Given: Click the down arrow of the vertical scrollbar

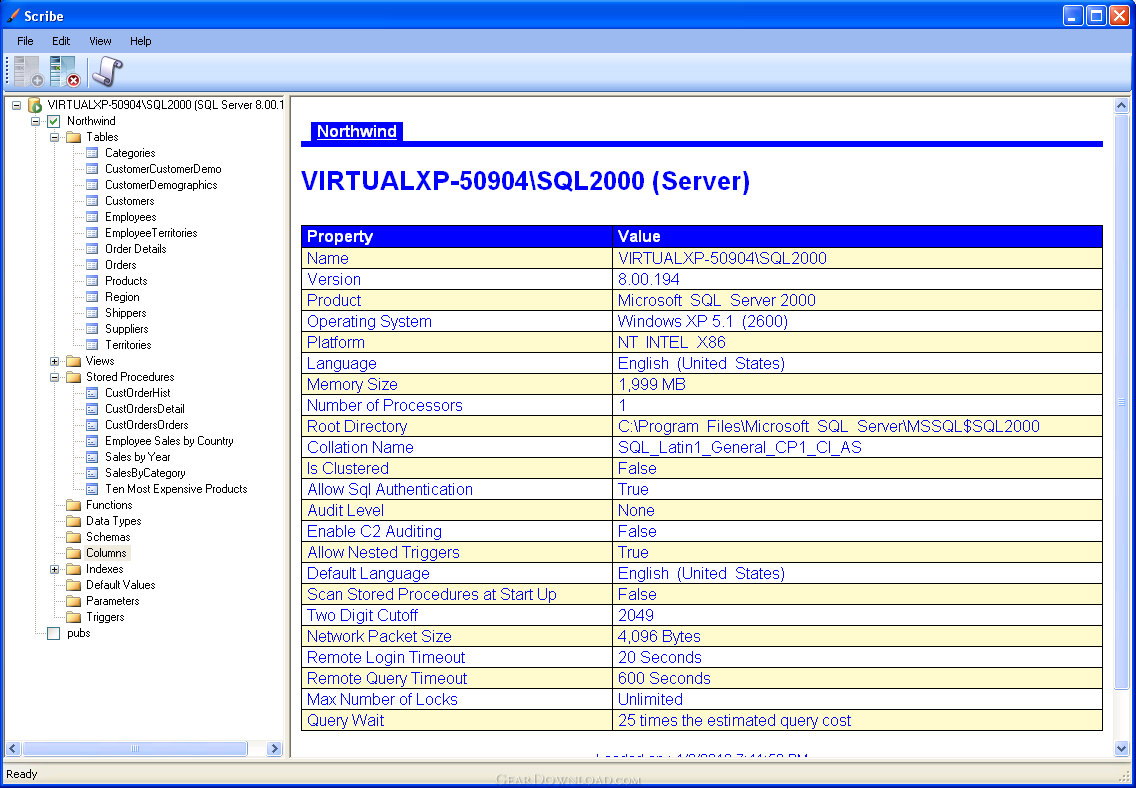Looking at the screenshot, I should [x=1122, y=748].
